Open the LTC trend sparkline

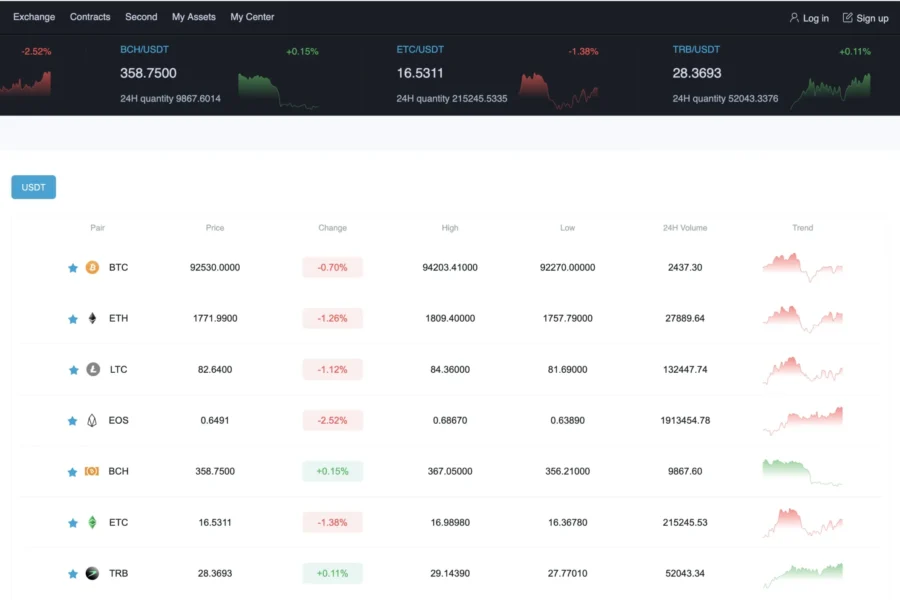802,370
